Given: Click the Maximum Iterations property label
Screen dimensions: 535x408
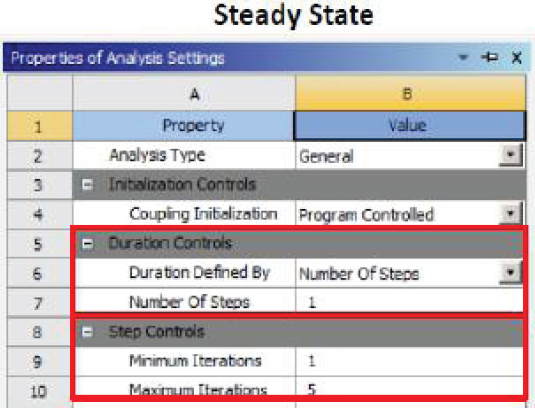Looking at the screenshot, I should click(198, 389).
